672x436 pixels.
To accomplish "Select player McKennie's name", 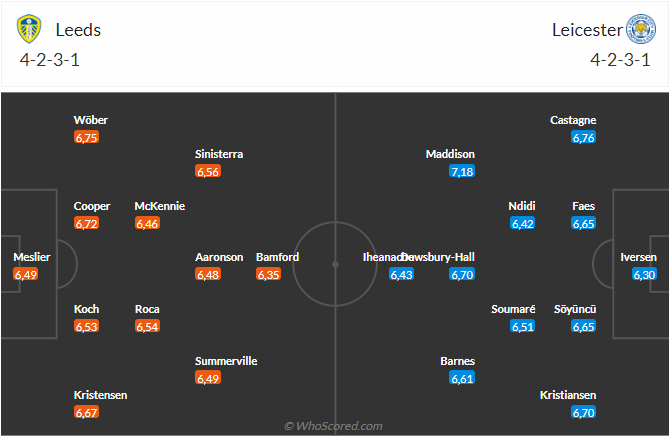I will pyautogui.click(x=160, y=206).
